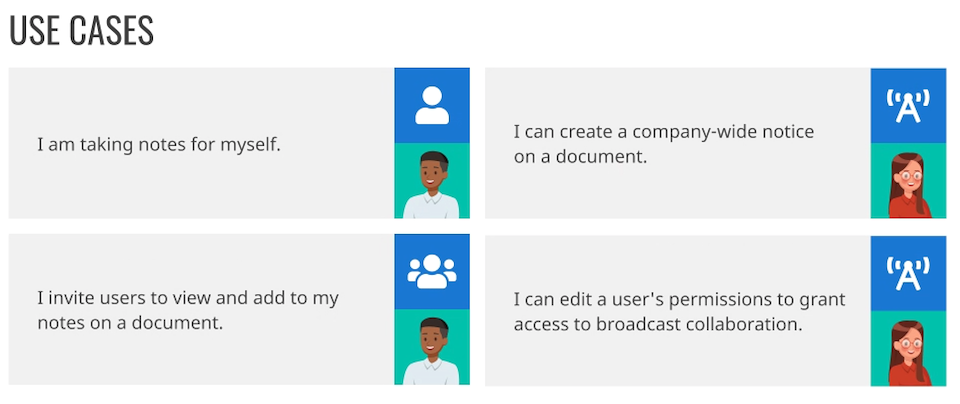
Task: Select the text "I am taking notes for myself."
Action: (159, 145)
